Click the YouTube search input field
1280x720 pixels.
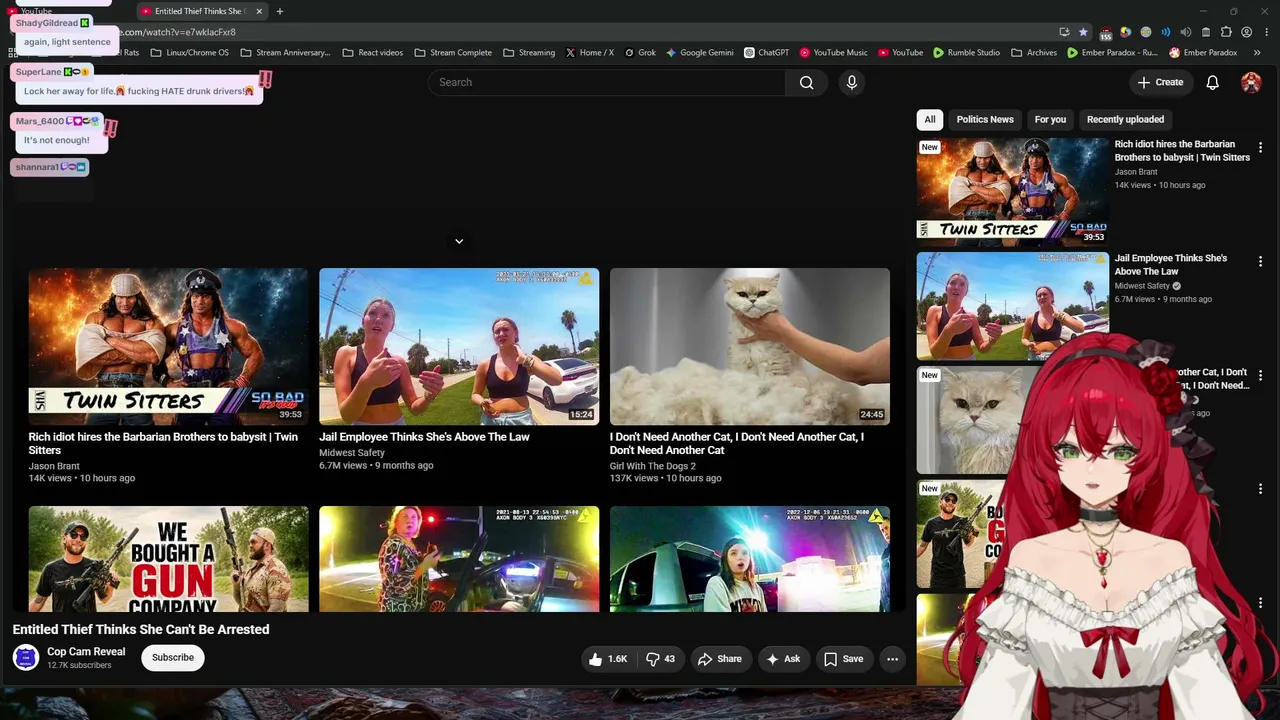click(x=607, y=82)
